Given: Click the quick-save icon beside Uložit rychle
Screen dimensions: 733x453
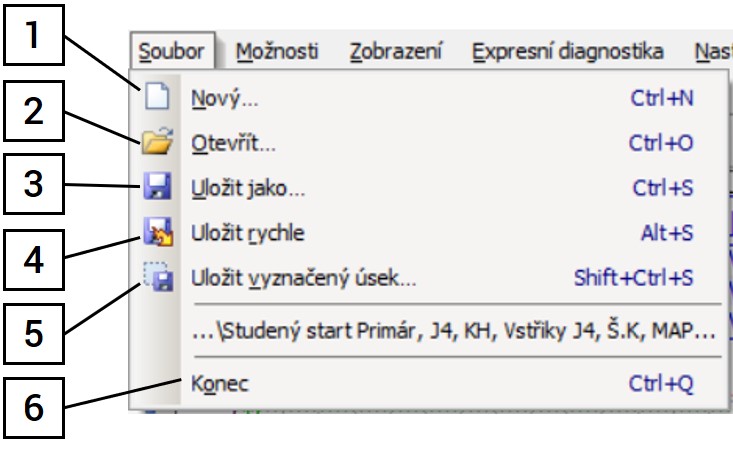Looking at the screenshot, I should (x=155, y=234).
